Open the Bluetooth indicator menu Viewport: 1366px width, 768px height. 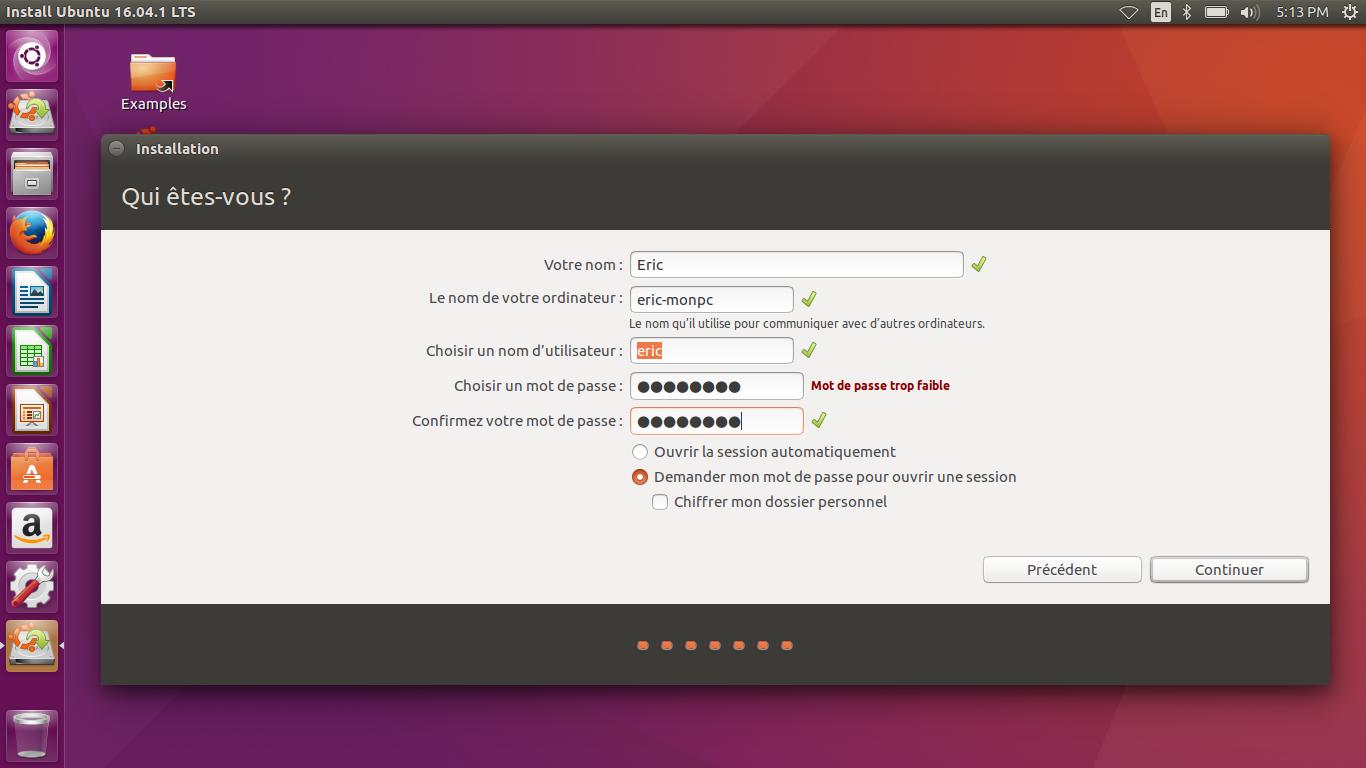pyautogui.click(x=1187, y=12)
